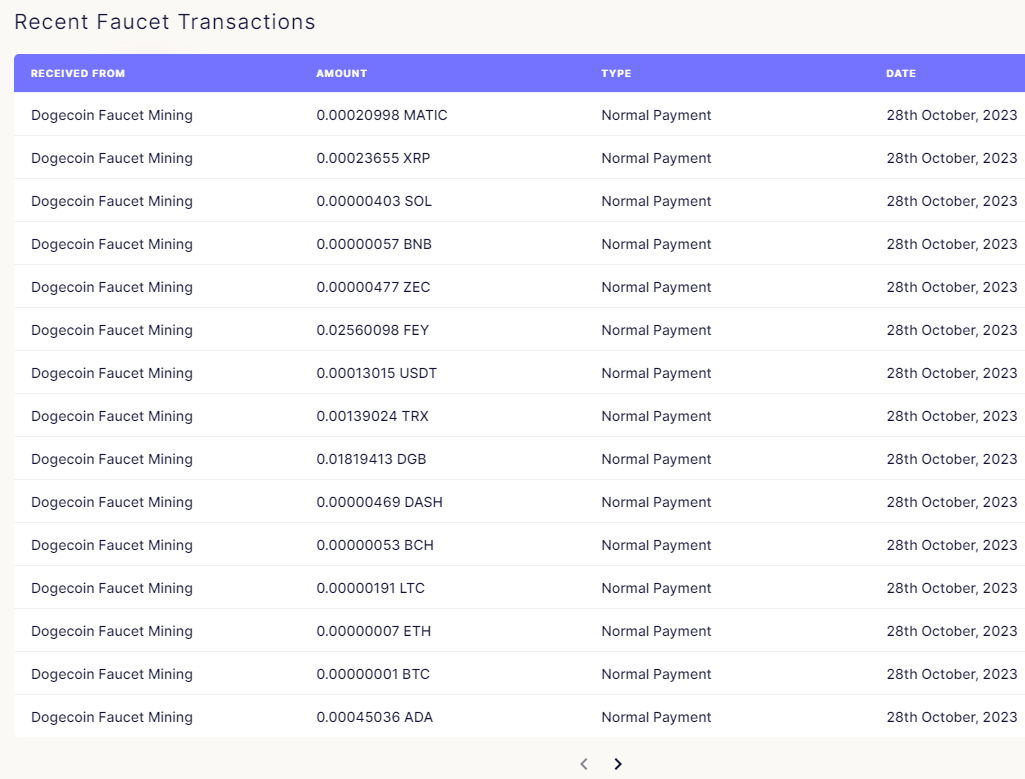The image size is (1025, 779).
Task: Select the 0.00023655 XRP amount
Action: pyautogui.click(x=373, y=158)
